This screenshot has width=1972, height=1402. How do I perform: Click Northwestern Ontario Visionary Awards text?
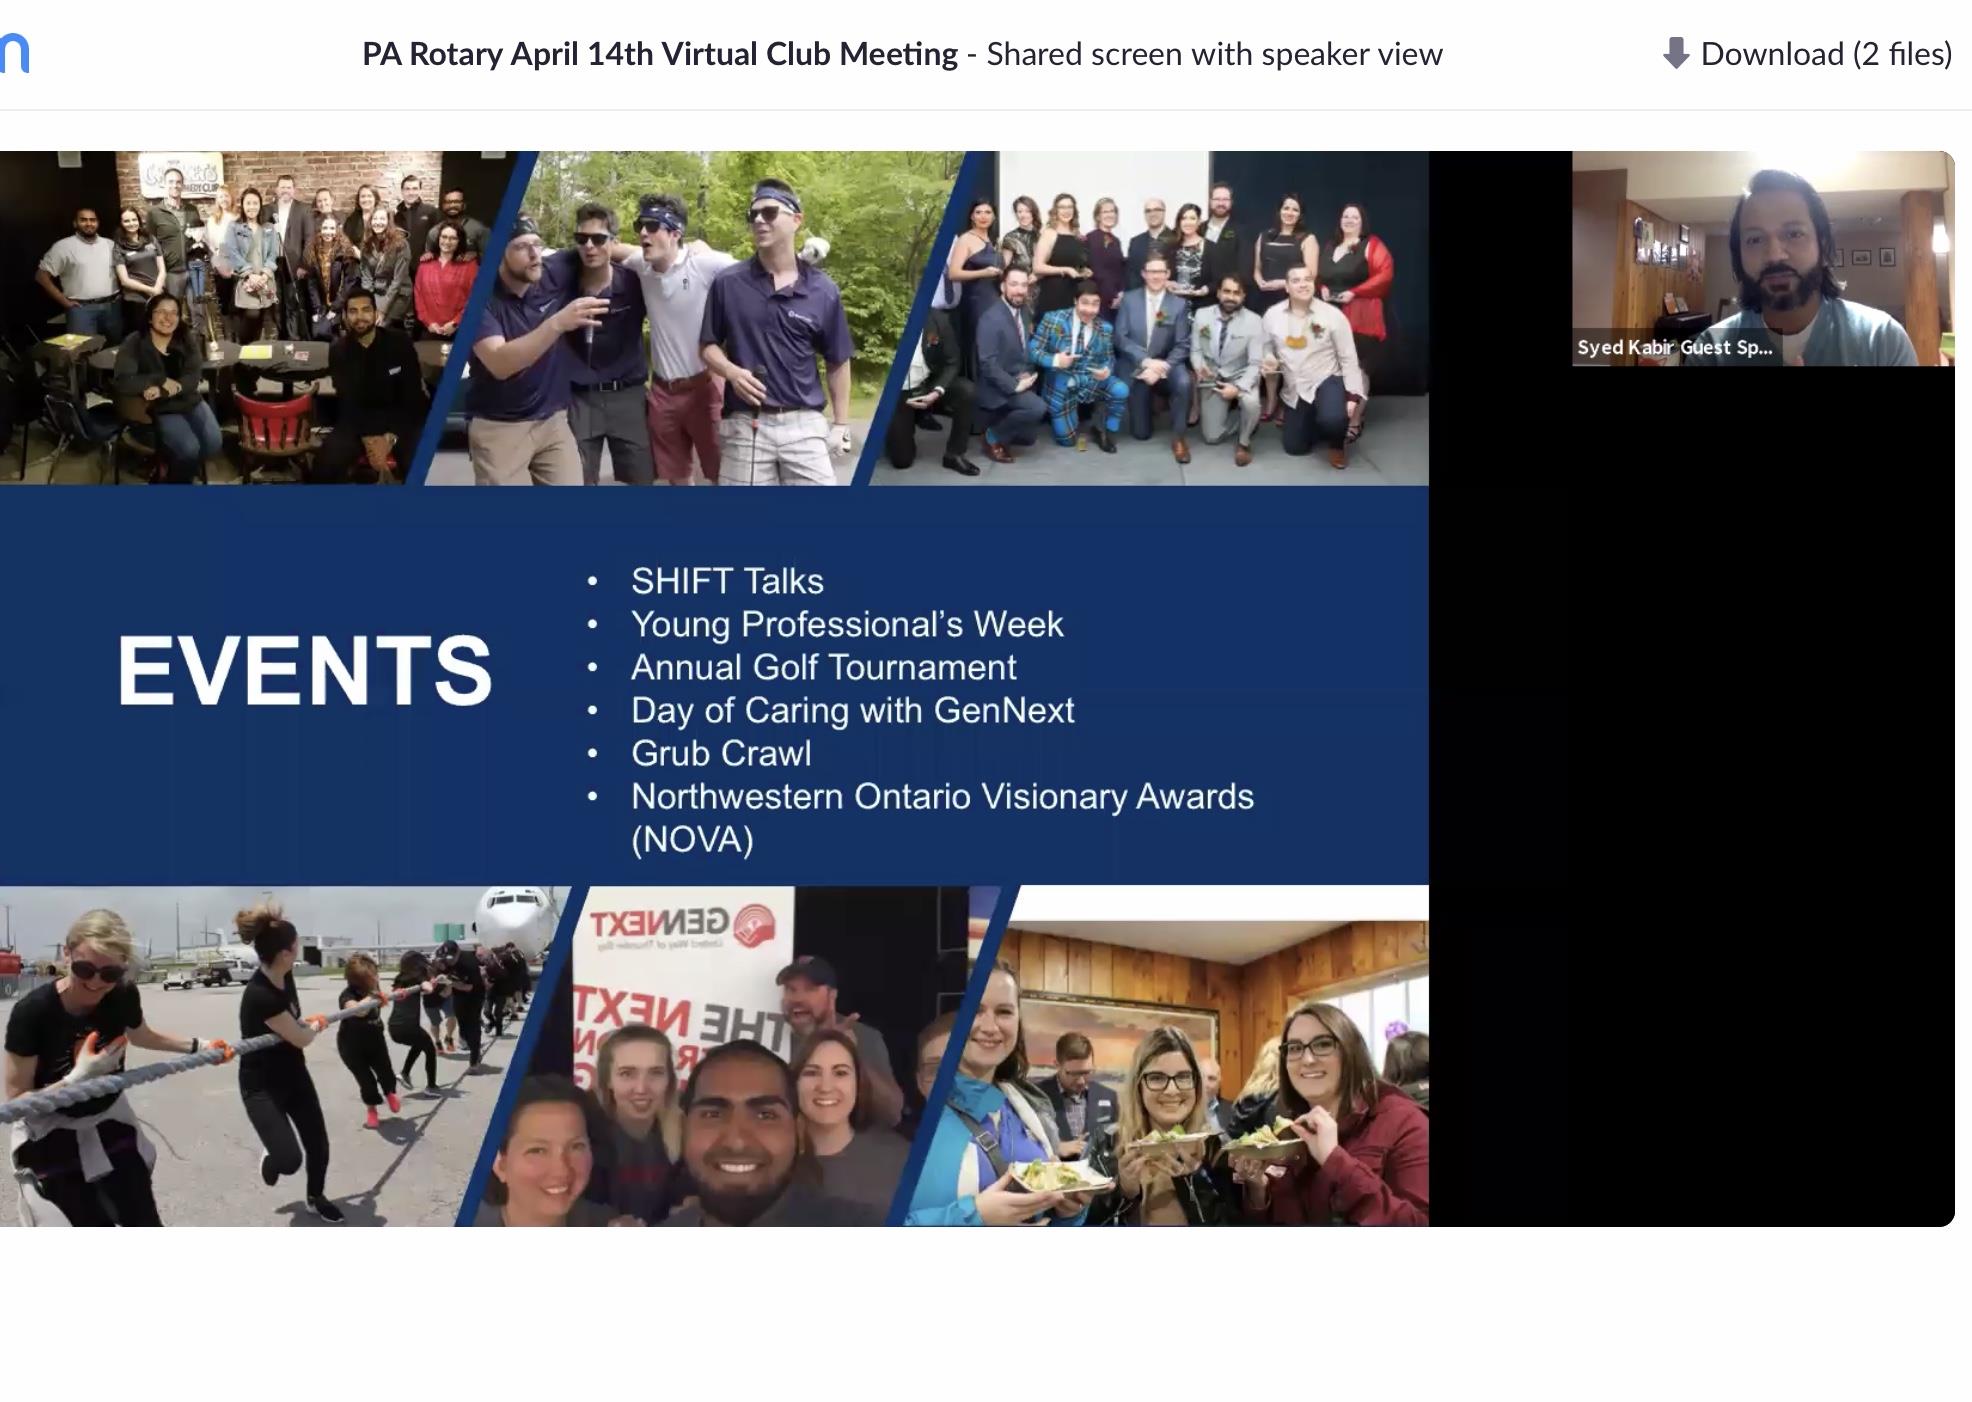[x=941, y=797]
